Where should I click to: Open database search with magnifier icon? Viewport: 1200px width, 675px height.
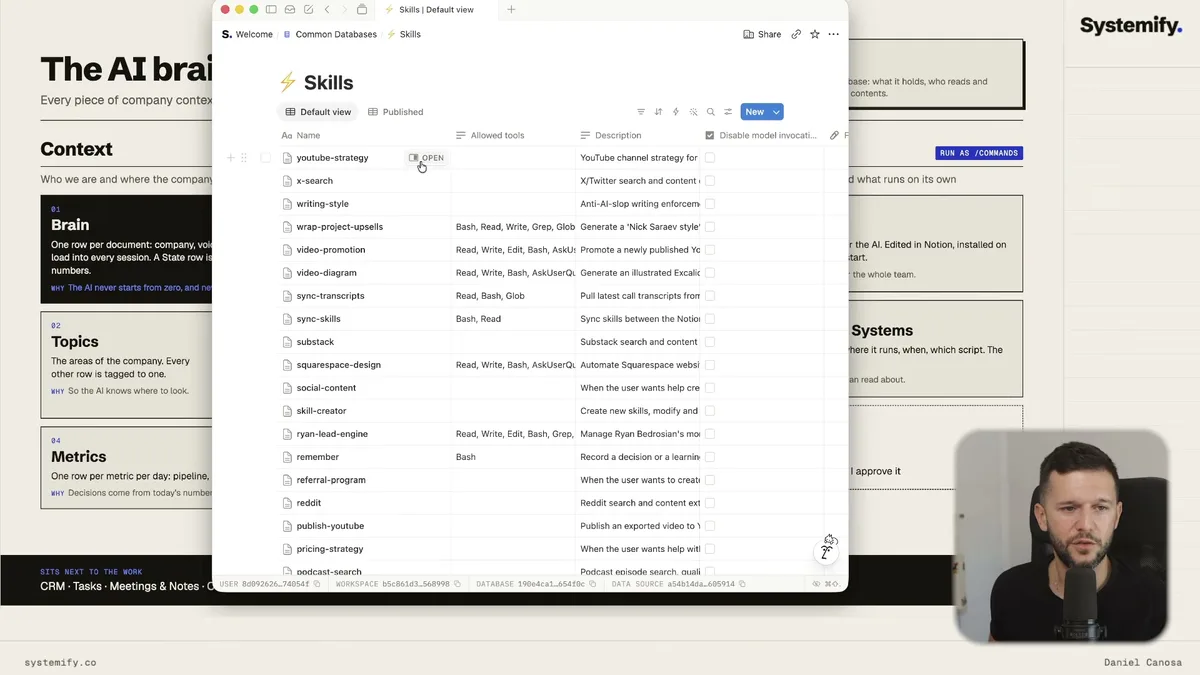coord(711,112)
